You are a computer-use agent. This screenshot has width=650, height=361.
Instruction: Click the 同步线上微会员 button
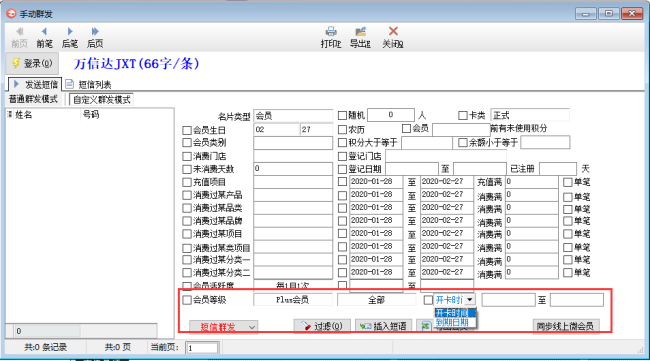pos(565,326)
